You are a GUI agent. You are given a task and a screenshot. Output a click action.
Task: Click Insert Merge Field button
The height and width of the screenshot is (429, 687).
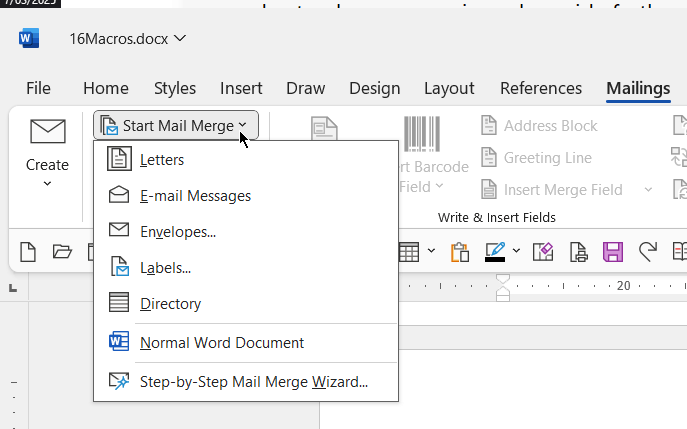point(552,190)
